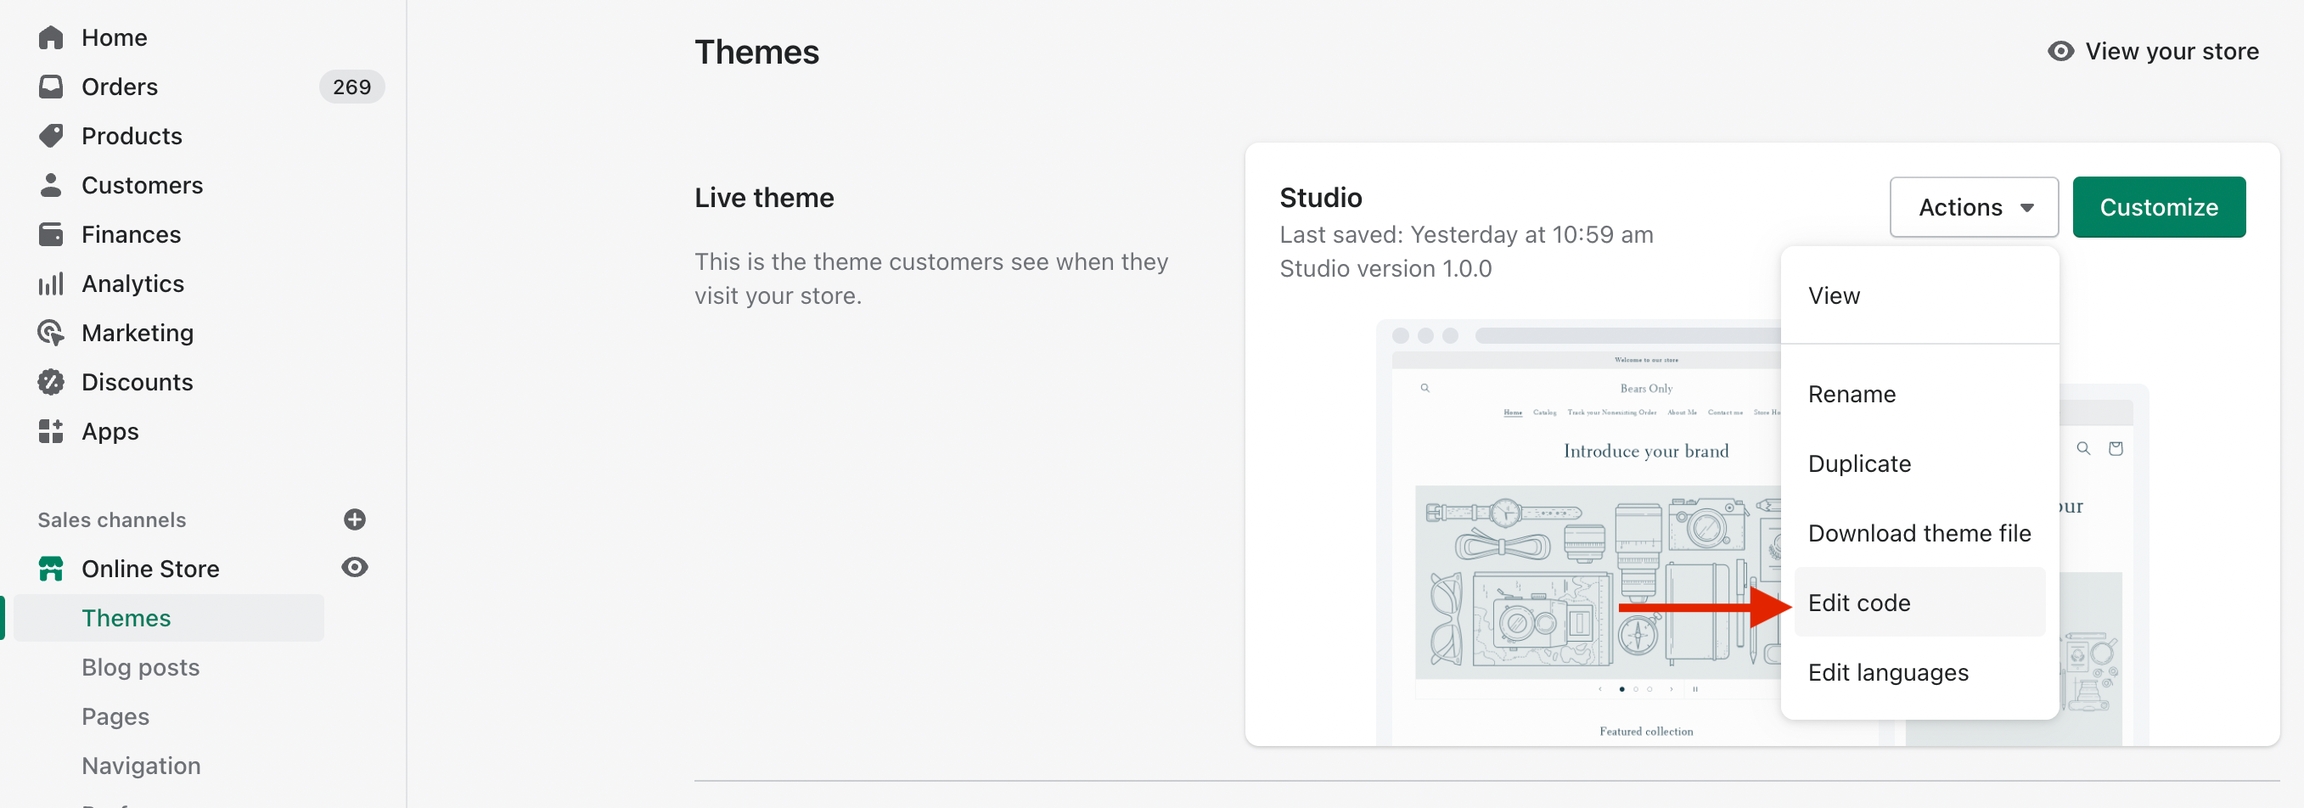The image size is (2304, 808).
Task: Click the Apps grid icon
Action: click(51, 431)
